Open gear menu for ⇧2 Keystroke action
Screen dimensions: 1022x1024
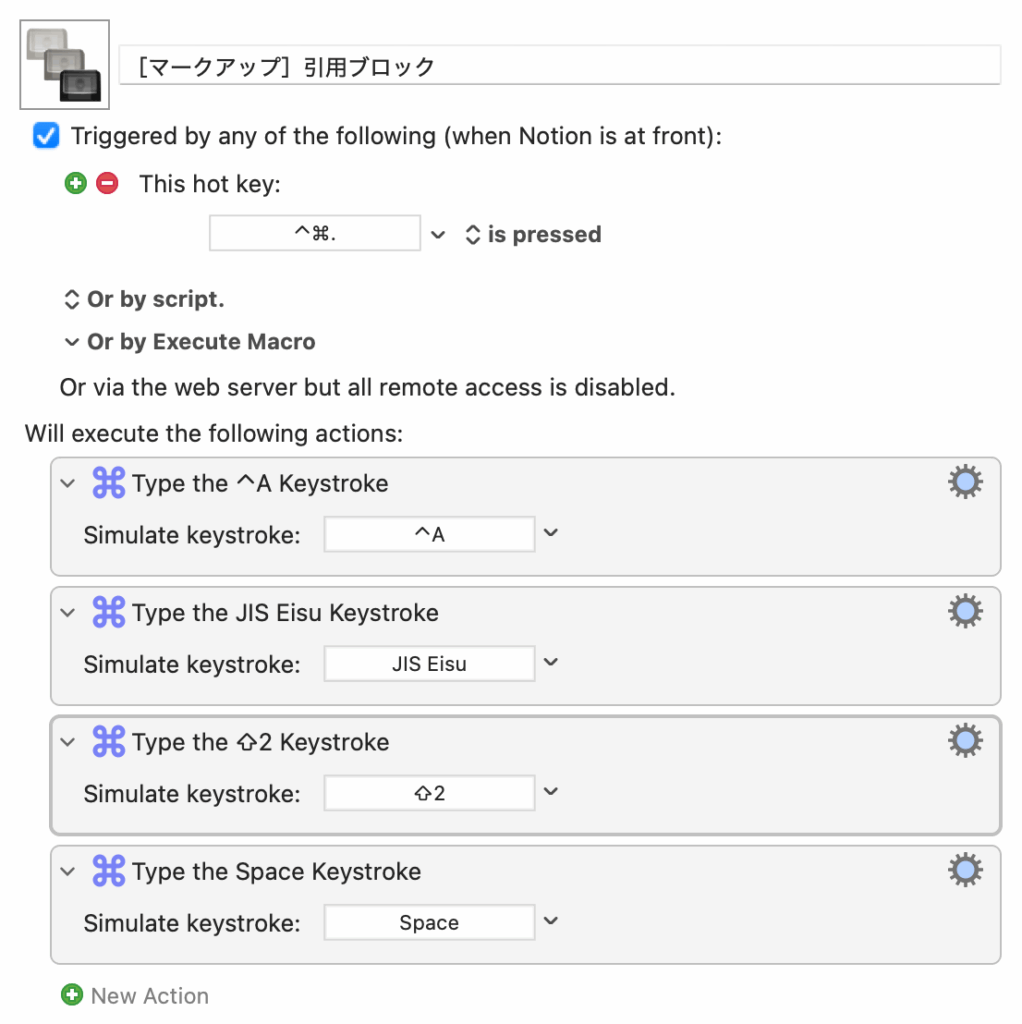[x=964, y=741]
